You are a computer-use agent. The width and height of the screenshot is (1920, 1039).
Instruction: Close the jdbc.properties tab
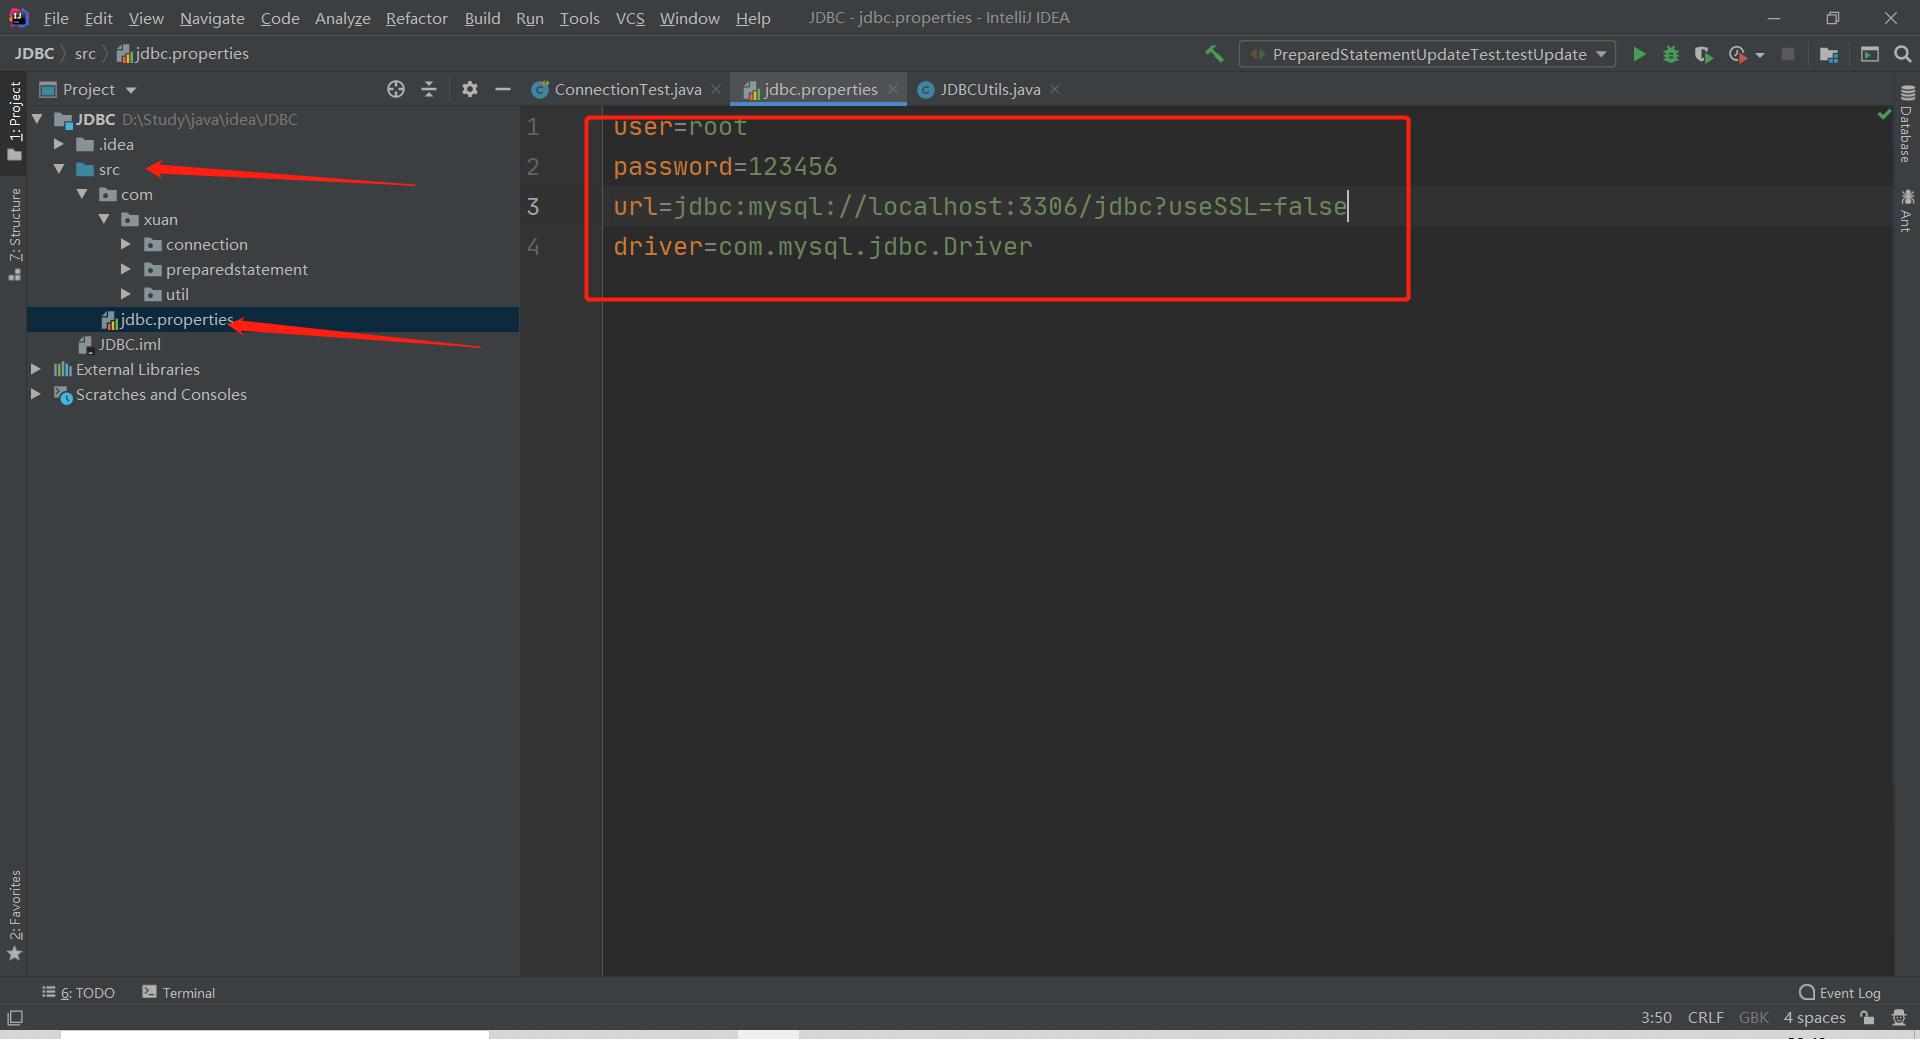point(893,89)
